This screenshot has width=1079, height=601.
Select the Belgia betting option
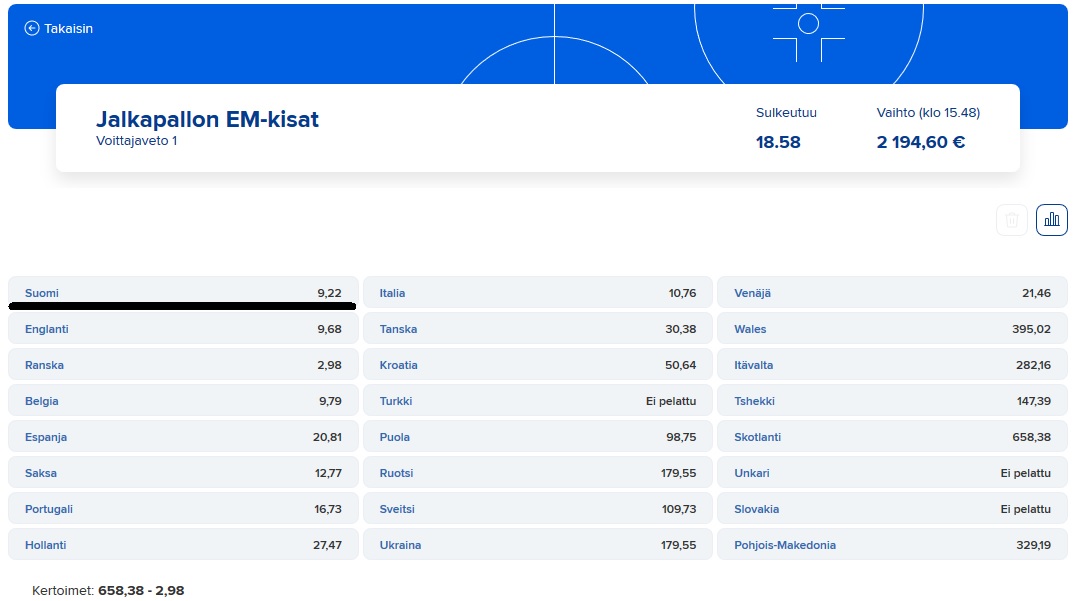coord(183,401)
